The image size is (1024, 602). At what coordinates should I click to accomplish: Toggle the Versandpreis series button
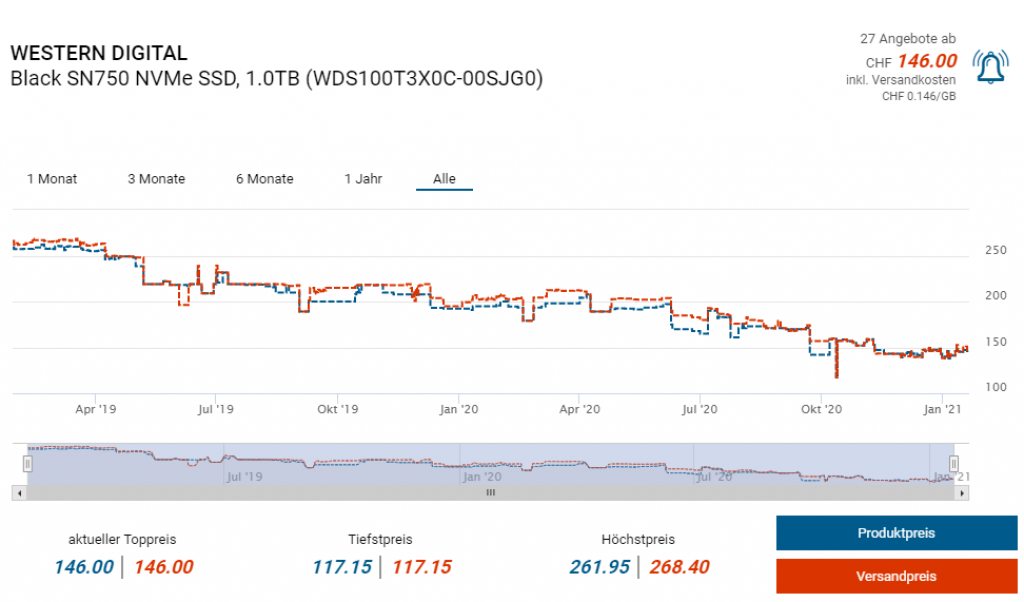point(896,577)
